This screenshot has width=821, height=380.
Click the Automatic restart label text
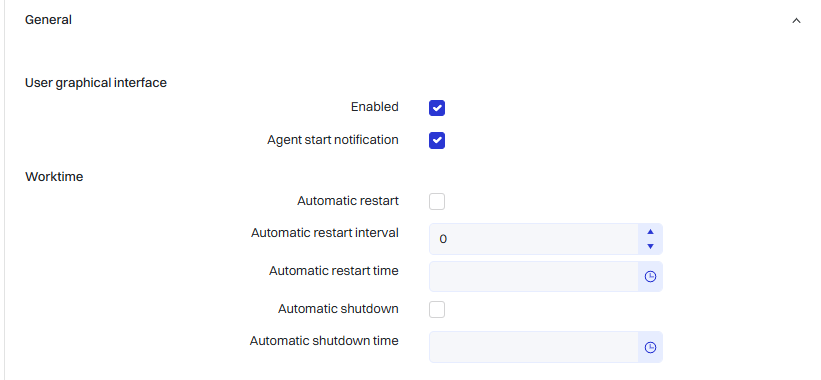click(x=348, y=200)
